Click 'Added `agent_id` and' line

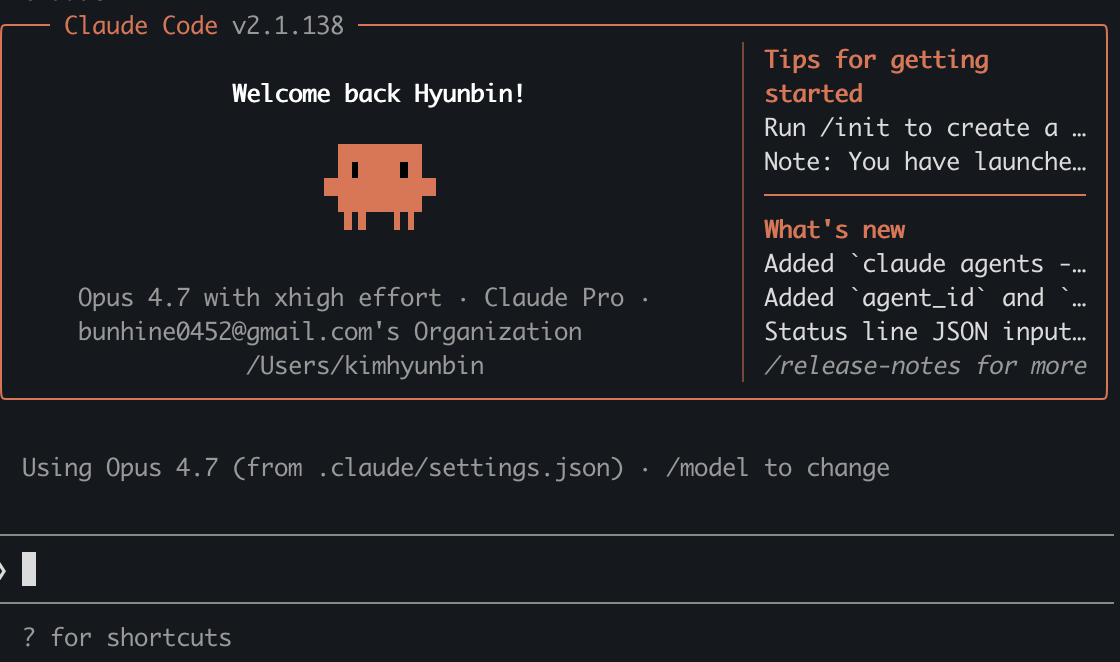point(925,298)
